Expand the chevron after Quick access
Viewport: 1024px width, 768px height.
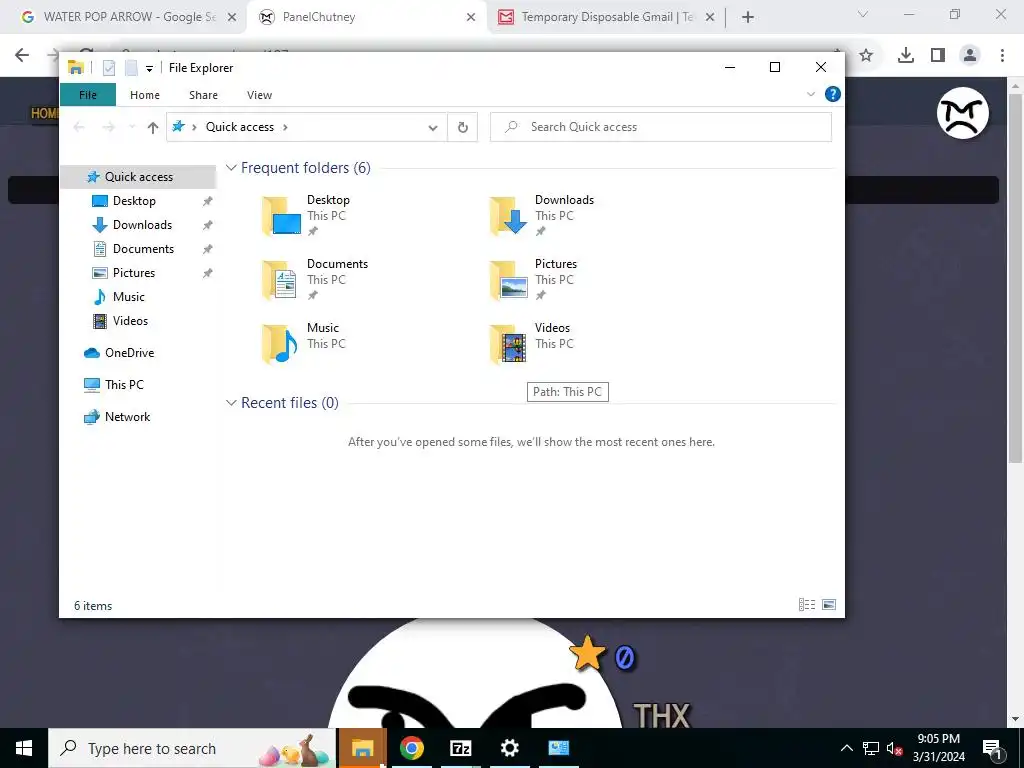point(285,127)
